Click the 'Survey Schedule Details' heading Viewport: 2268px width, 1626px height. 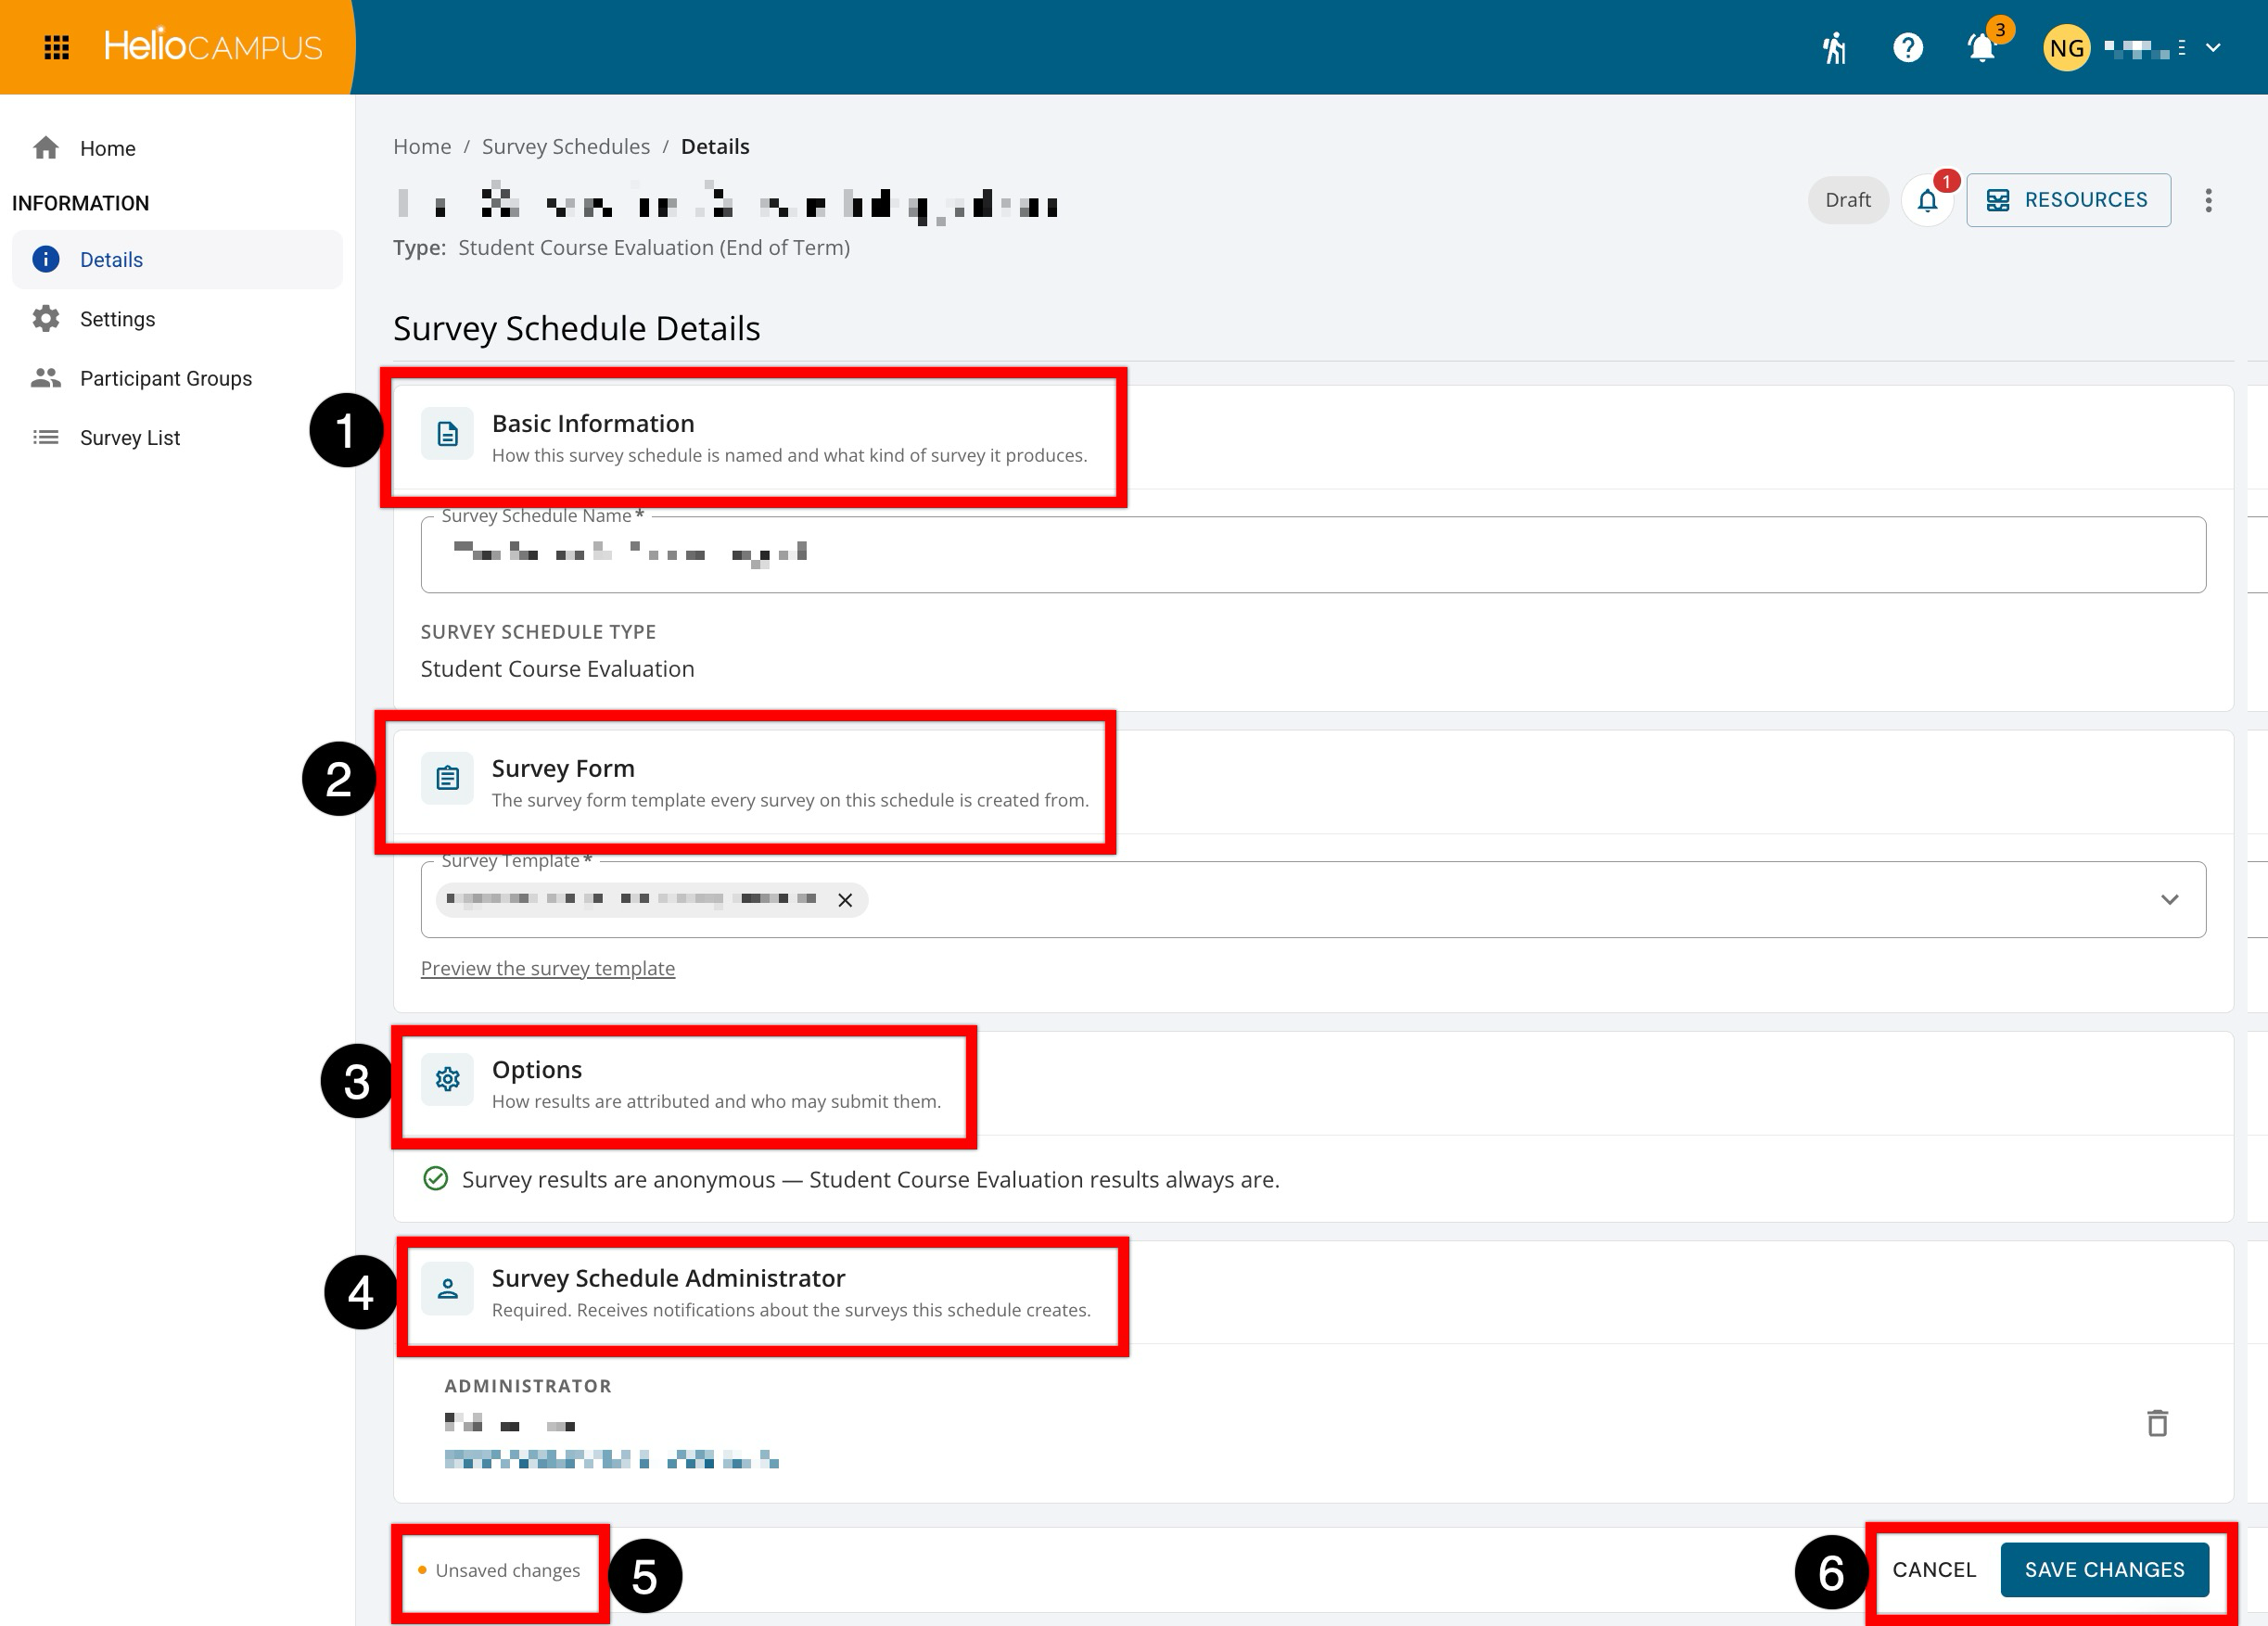[577, 328]
